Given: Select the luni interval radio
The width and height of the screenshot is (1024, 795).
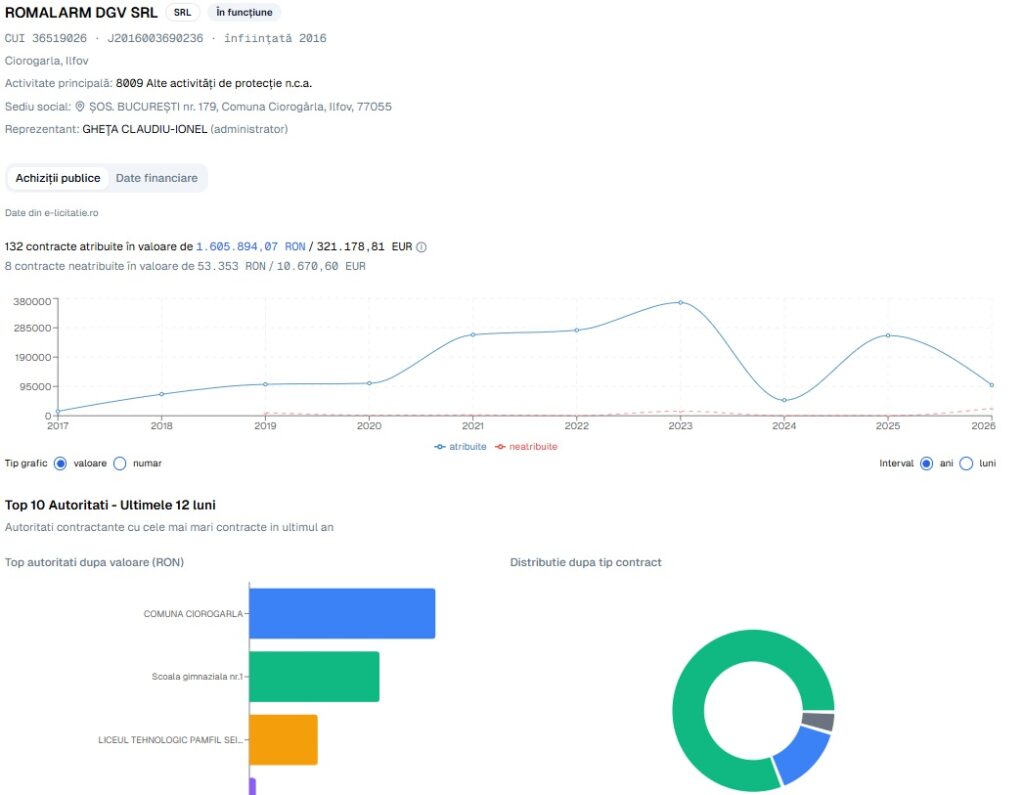Looking at the screenshot, I should (x=967, y=463).
